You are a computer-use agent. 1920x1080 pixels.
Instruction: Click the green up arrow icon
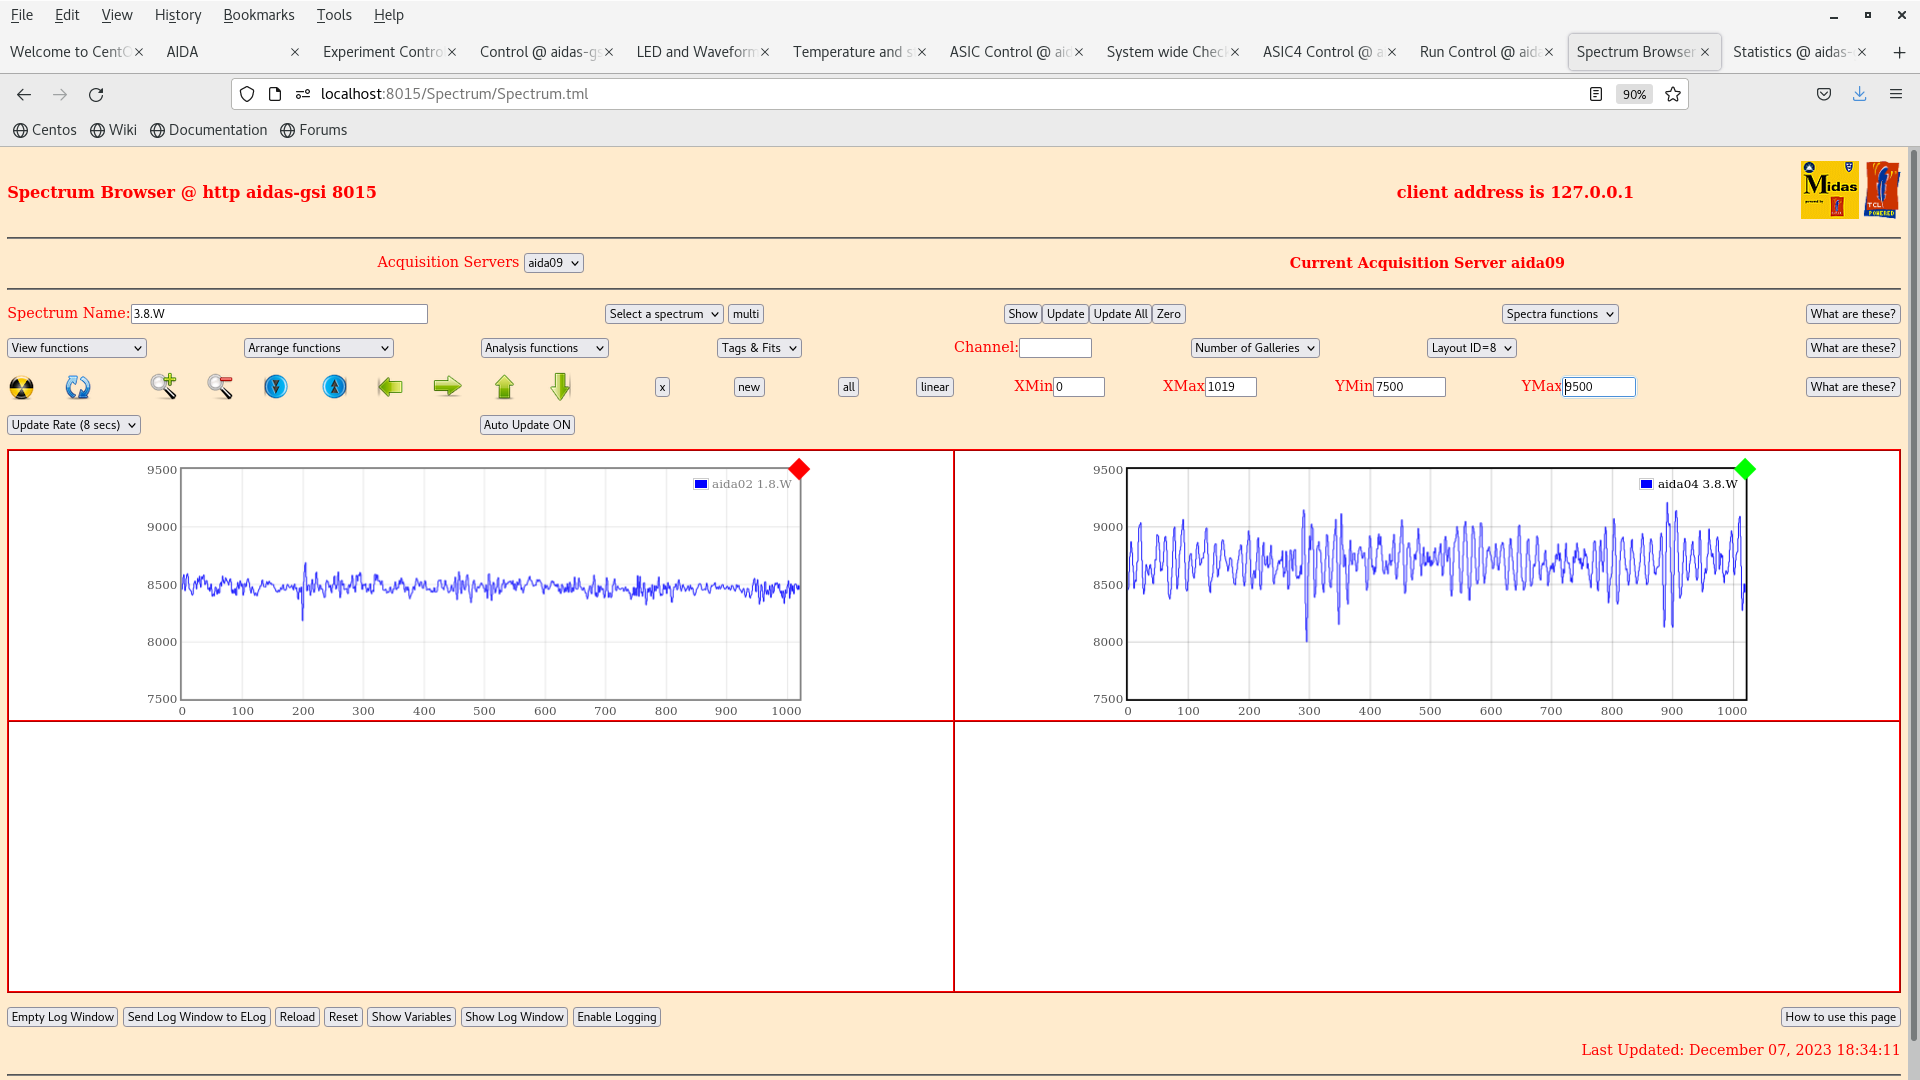click(504, 387)
